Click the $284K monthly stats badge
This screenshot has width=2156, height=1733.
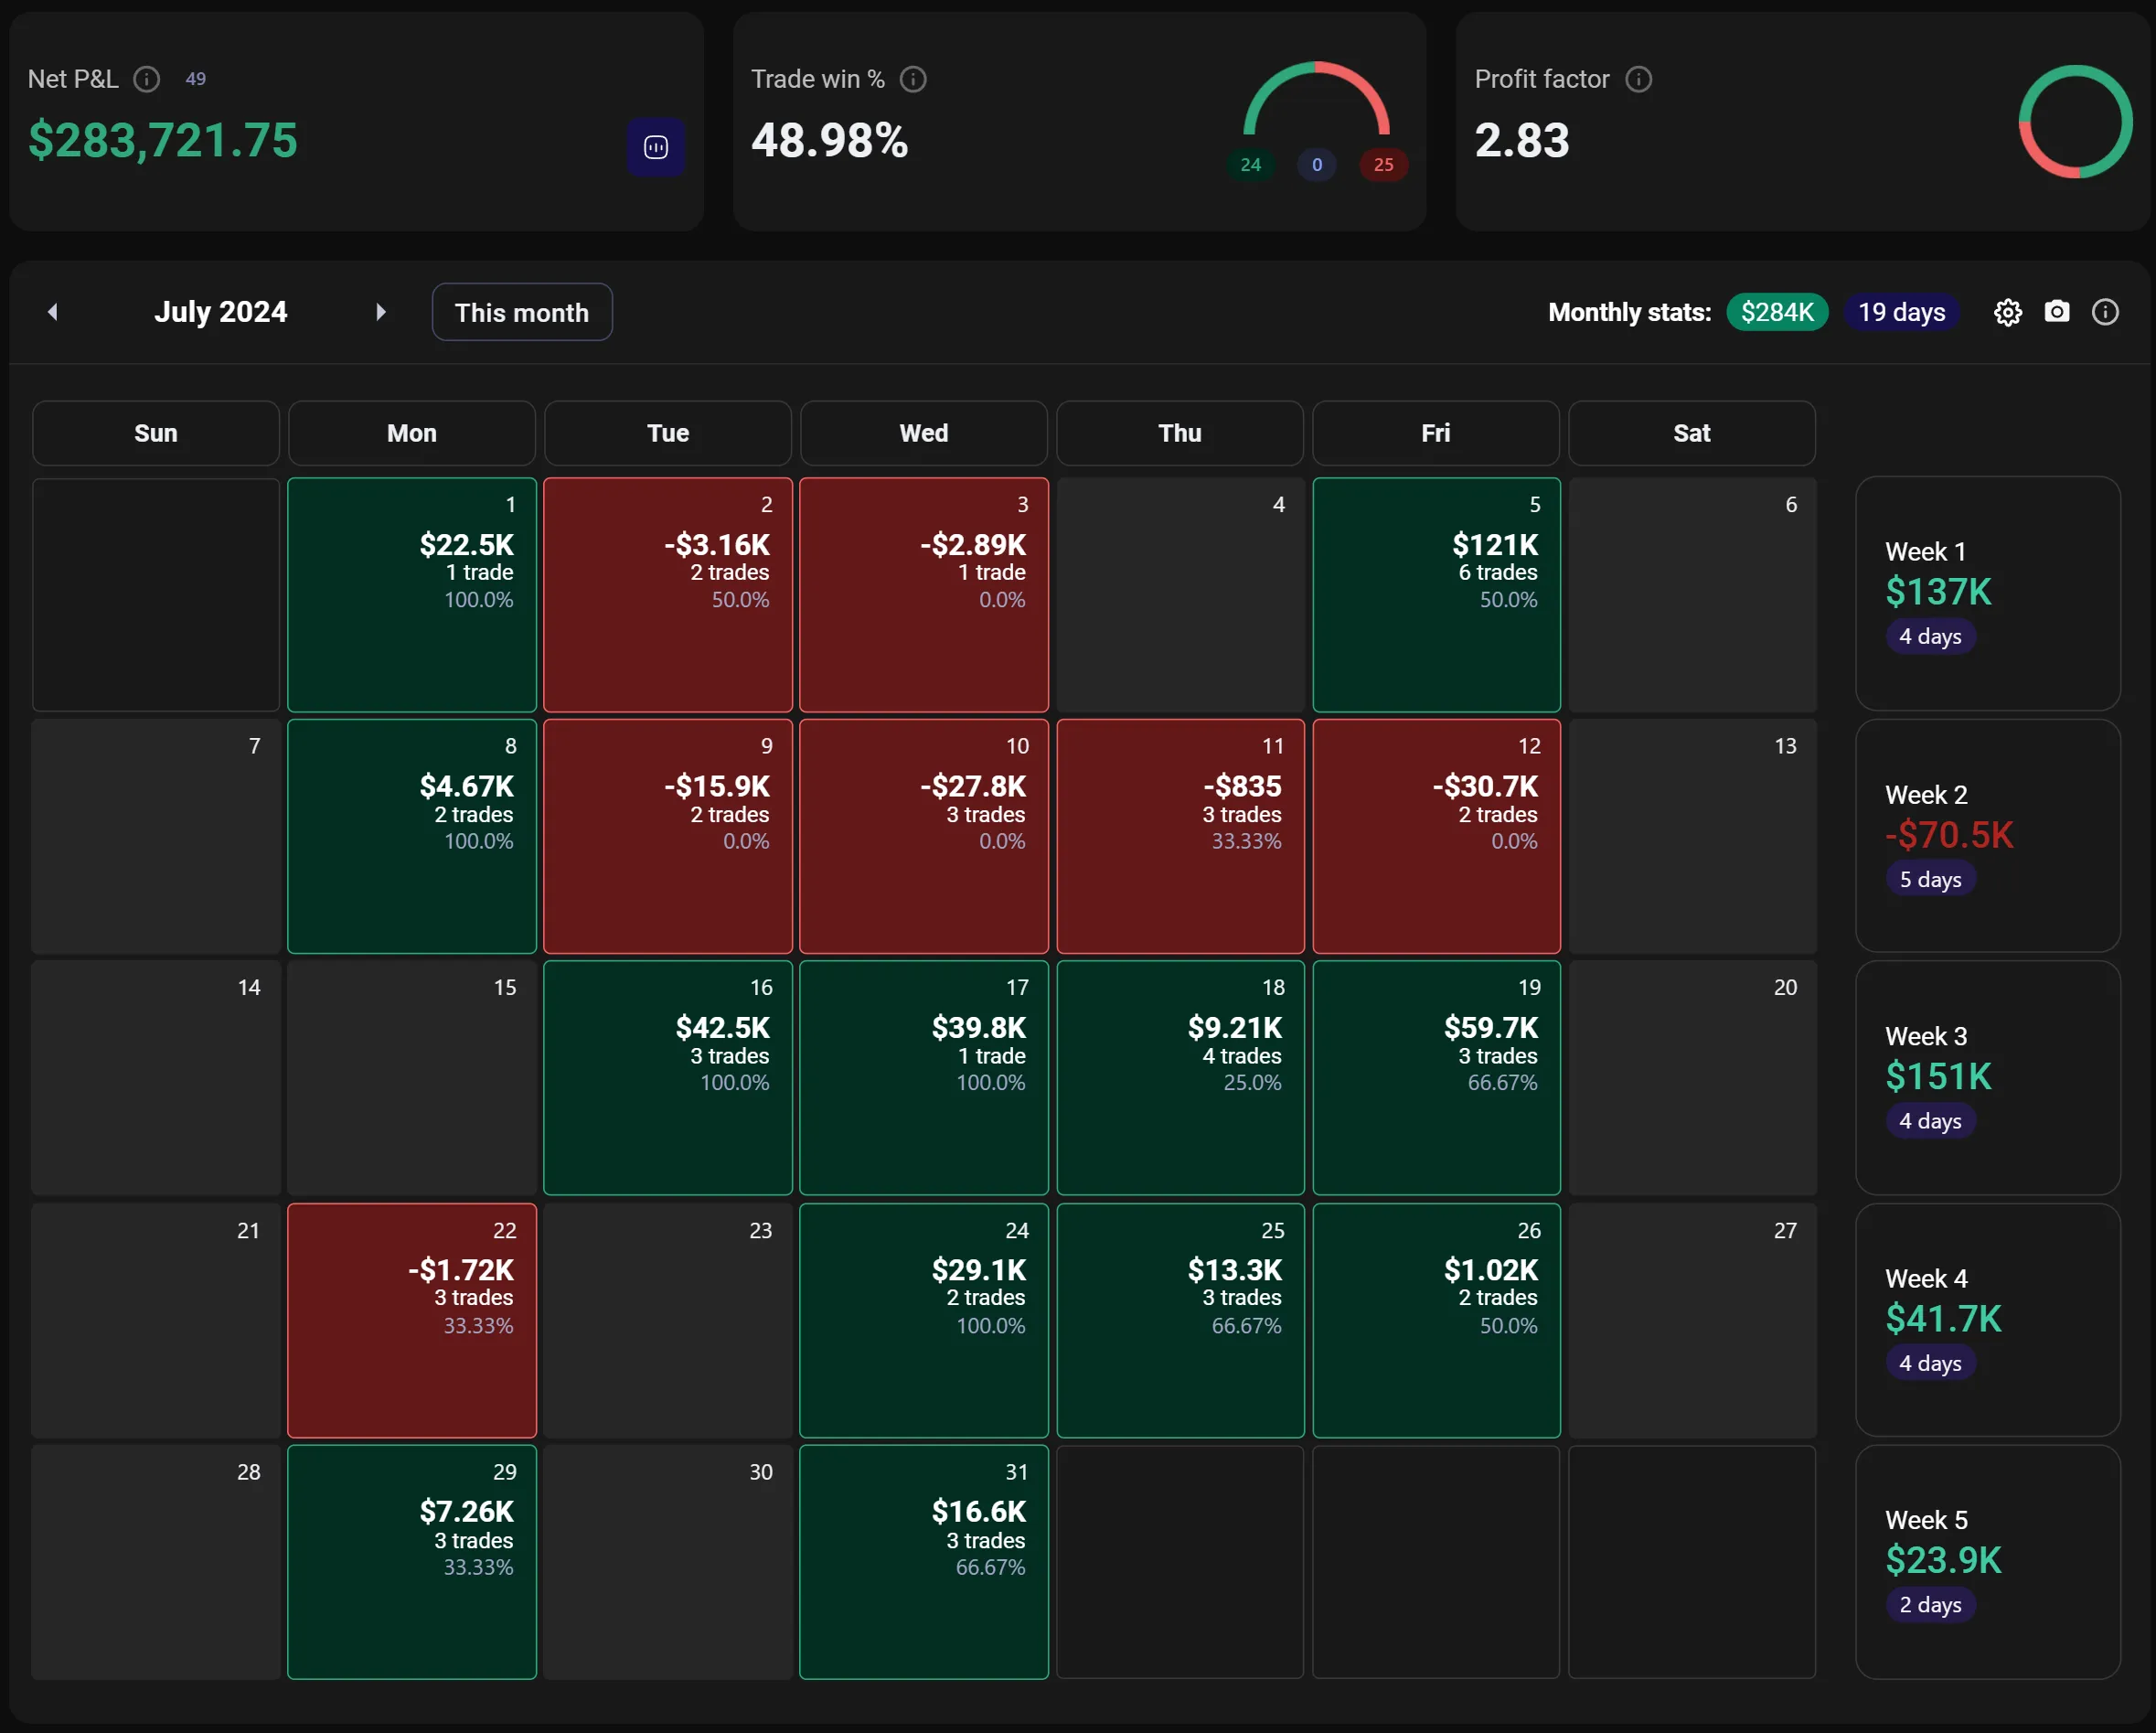(x=1776, y=312)
